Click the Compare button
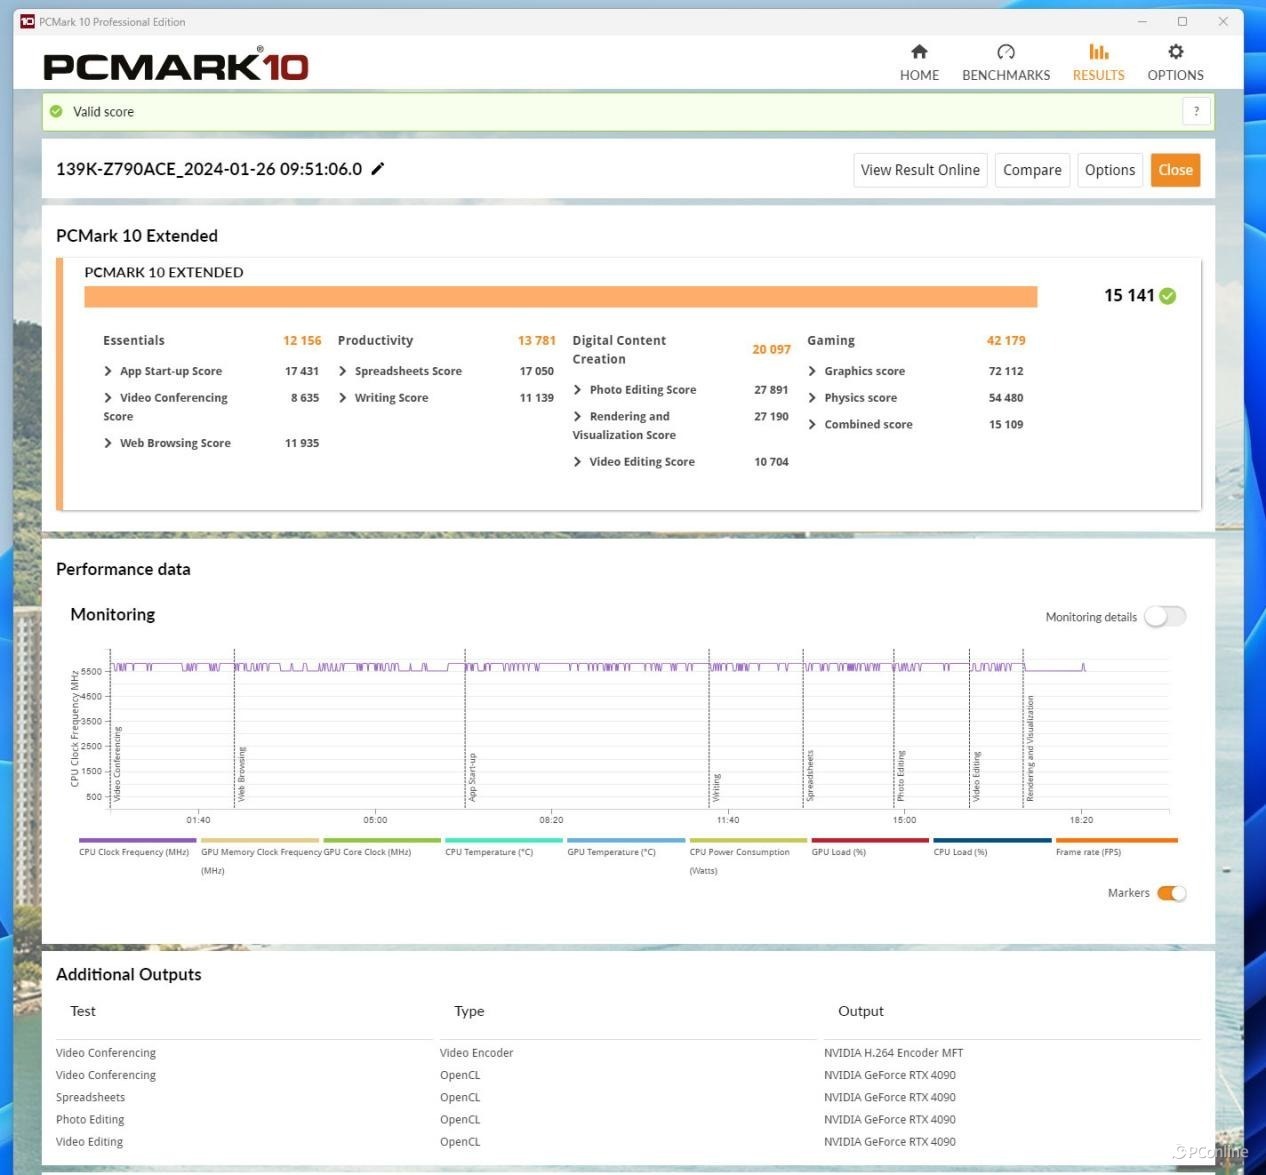 tap(1032, 170)
